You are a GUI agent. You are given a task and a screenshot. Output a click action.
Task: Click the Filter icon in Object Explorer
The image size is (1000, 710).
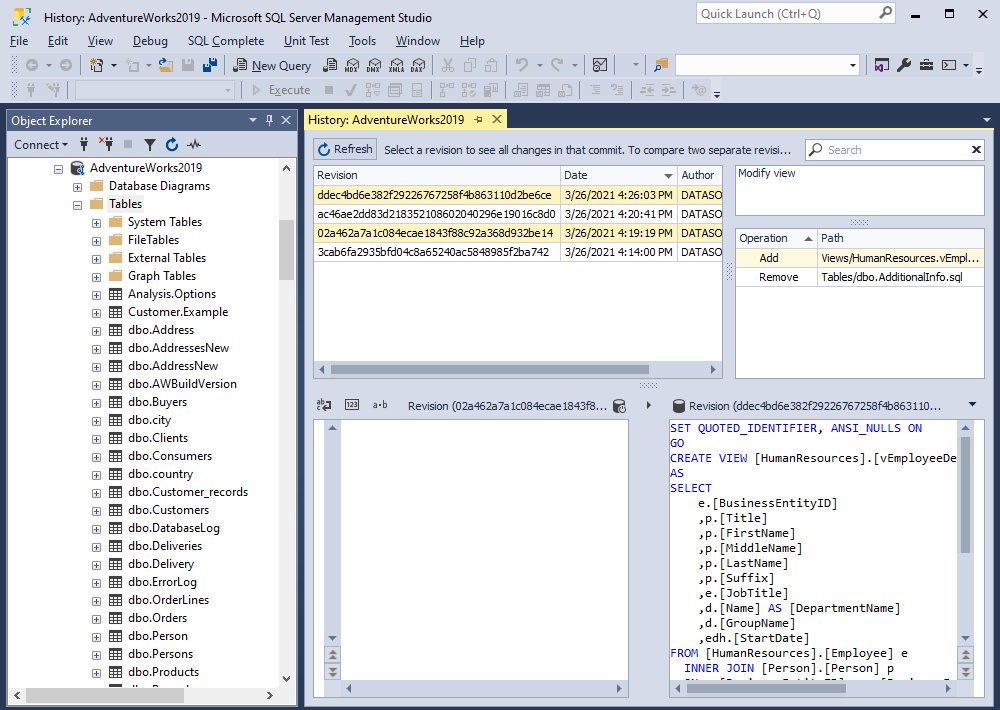150,145
